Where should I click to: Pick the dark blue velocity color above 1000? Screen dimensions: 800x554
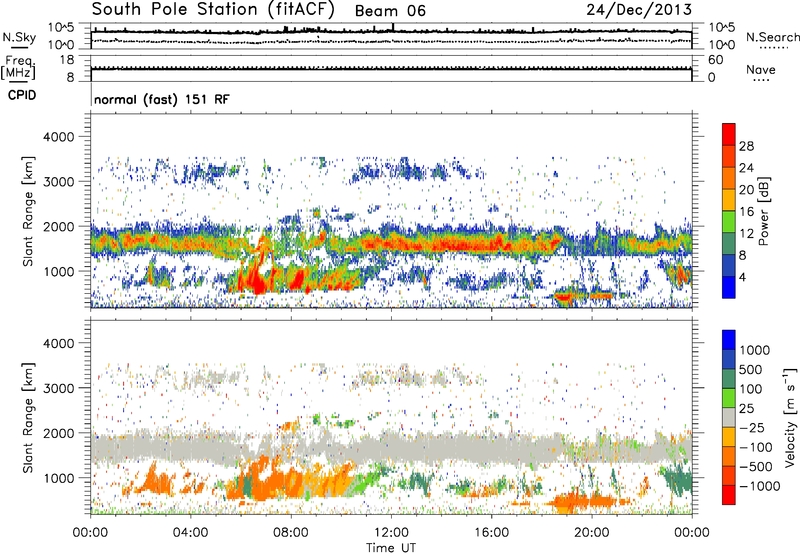(x=729, y=340)
